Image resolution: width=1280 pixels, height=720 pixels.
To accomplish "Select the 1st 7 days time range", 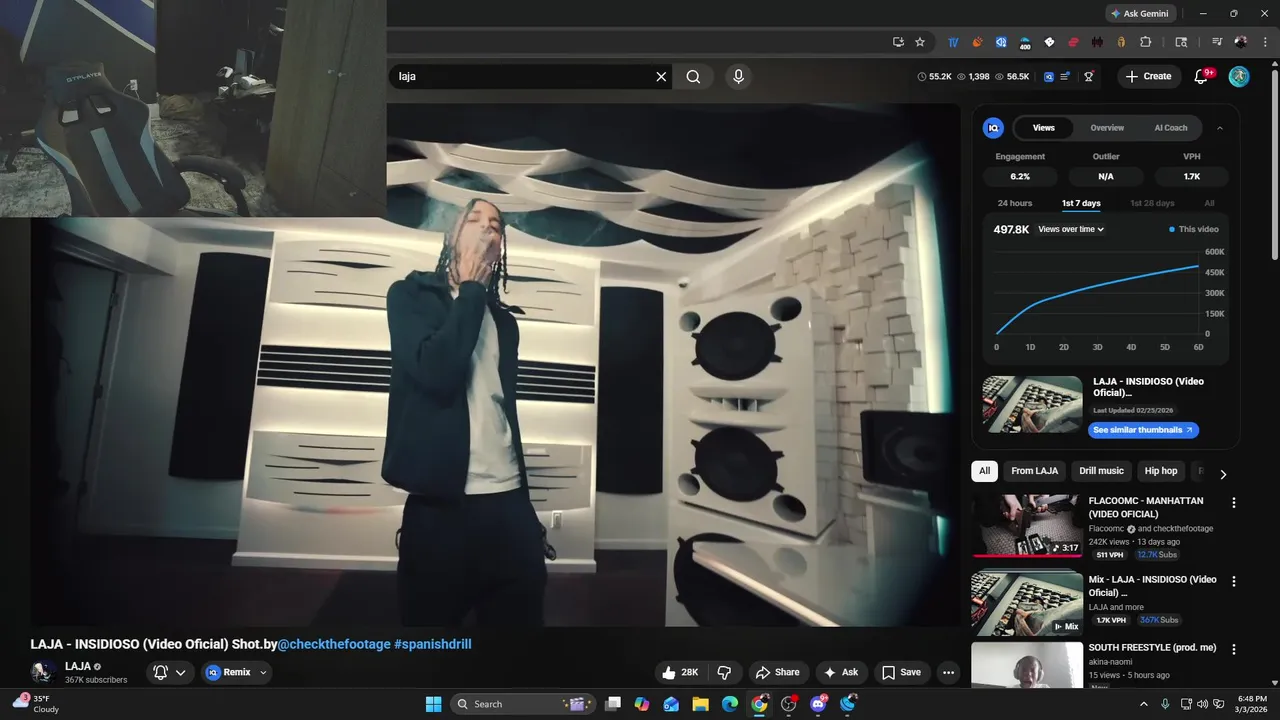I will coord(1081,203).
